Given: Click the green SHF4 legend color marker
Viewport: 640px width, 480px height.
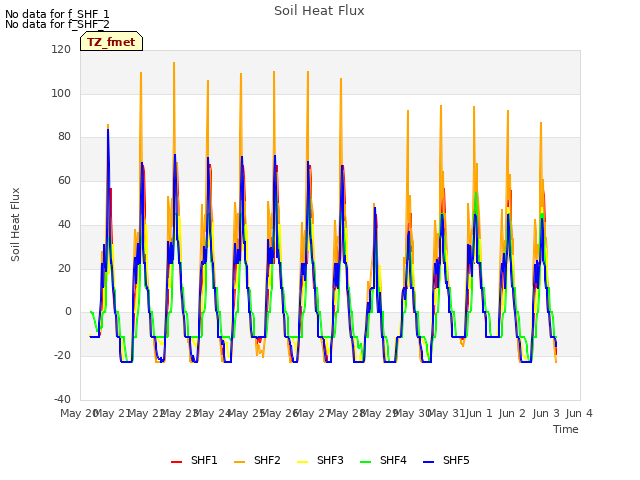Looking at the screenshot, I should coord(366,462).
